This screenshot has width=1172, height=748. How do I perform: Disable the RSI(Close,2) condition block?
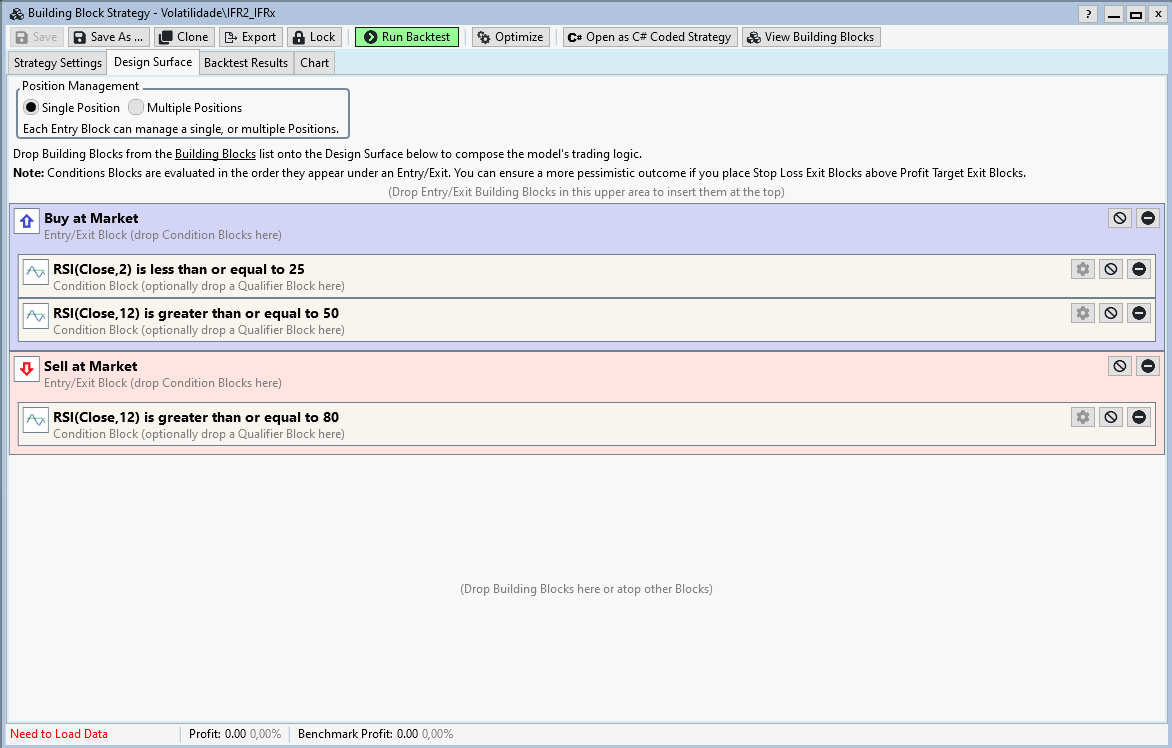1110,269
